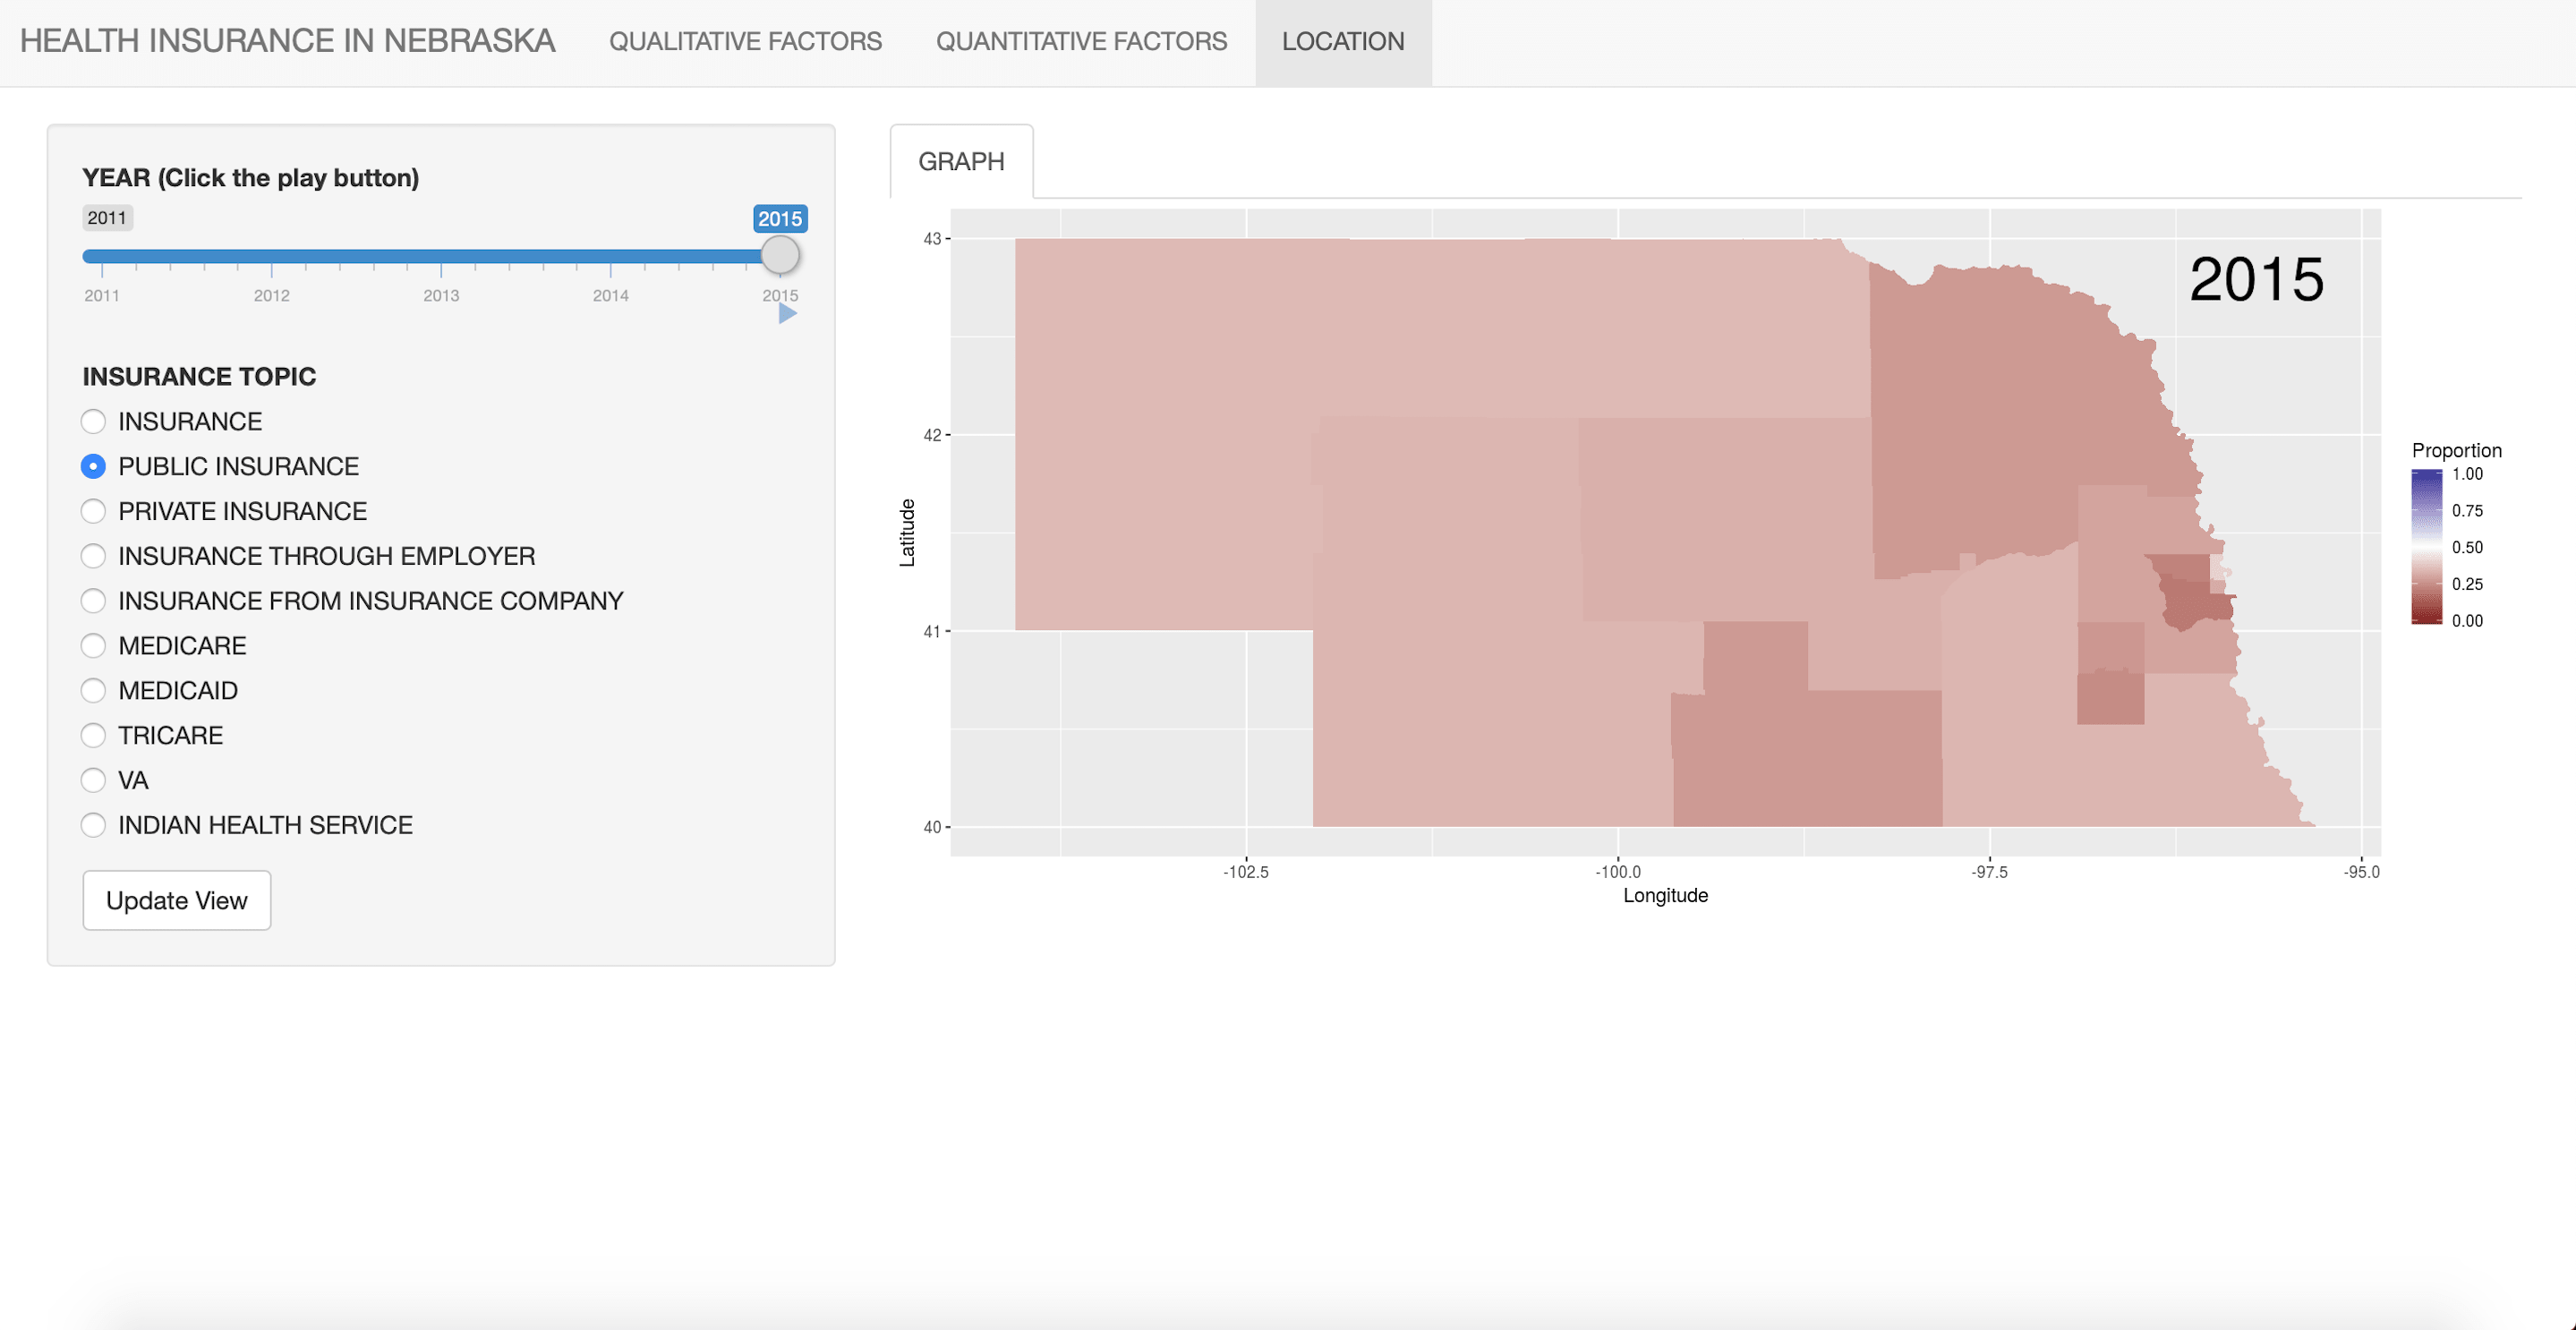Image resolution: width=2576 pixels, height=1330 pixels.
Task: Click the Proportion color legend gradient
Action: [2426, 547]
